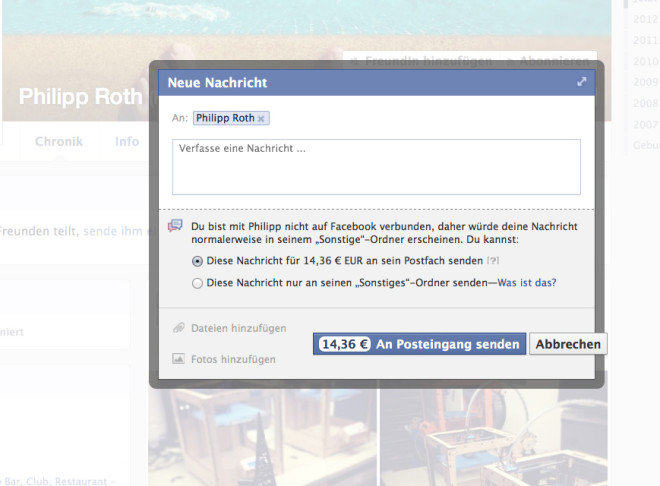Click the Philipp Roth profile name heading
Image resolution: width=660 pixels, height=486 pixels.
coord(81,96)
